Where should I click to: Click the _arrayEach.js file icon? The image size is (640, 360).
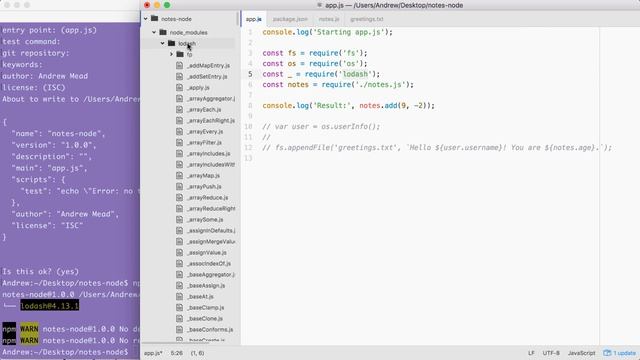click(x=179, y=109)
